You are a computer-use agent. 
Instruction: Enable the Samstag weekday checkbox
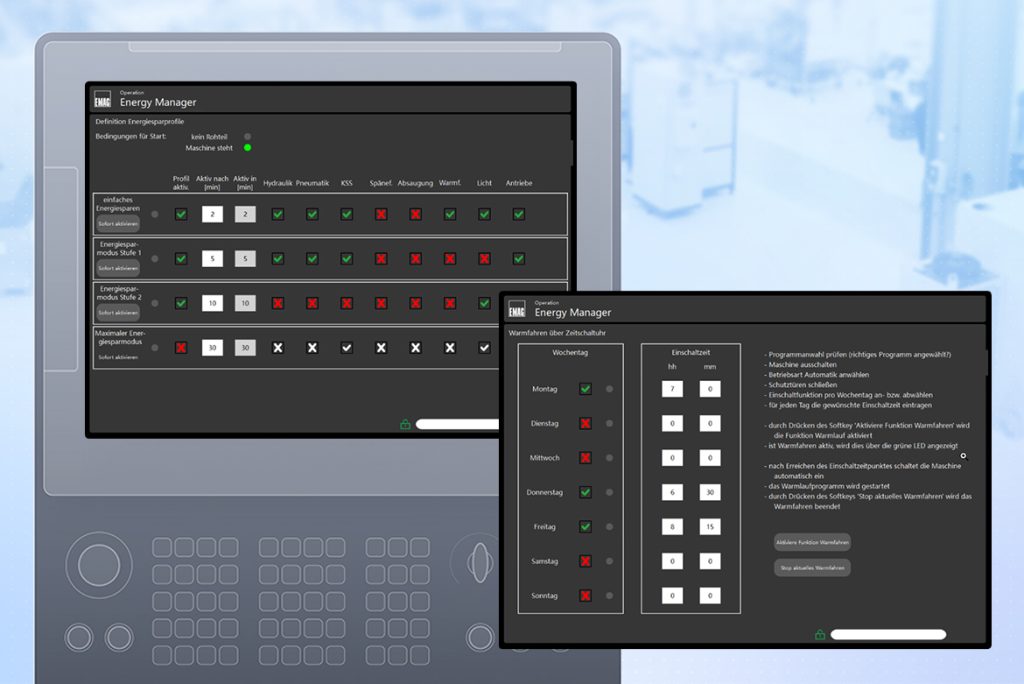585,561
